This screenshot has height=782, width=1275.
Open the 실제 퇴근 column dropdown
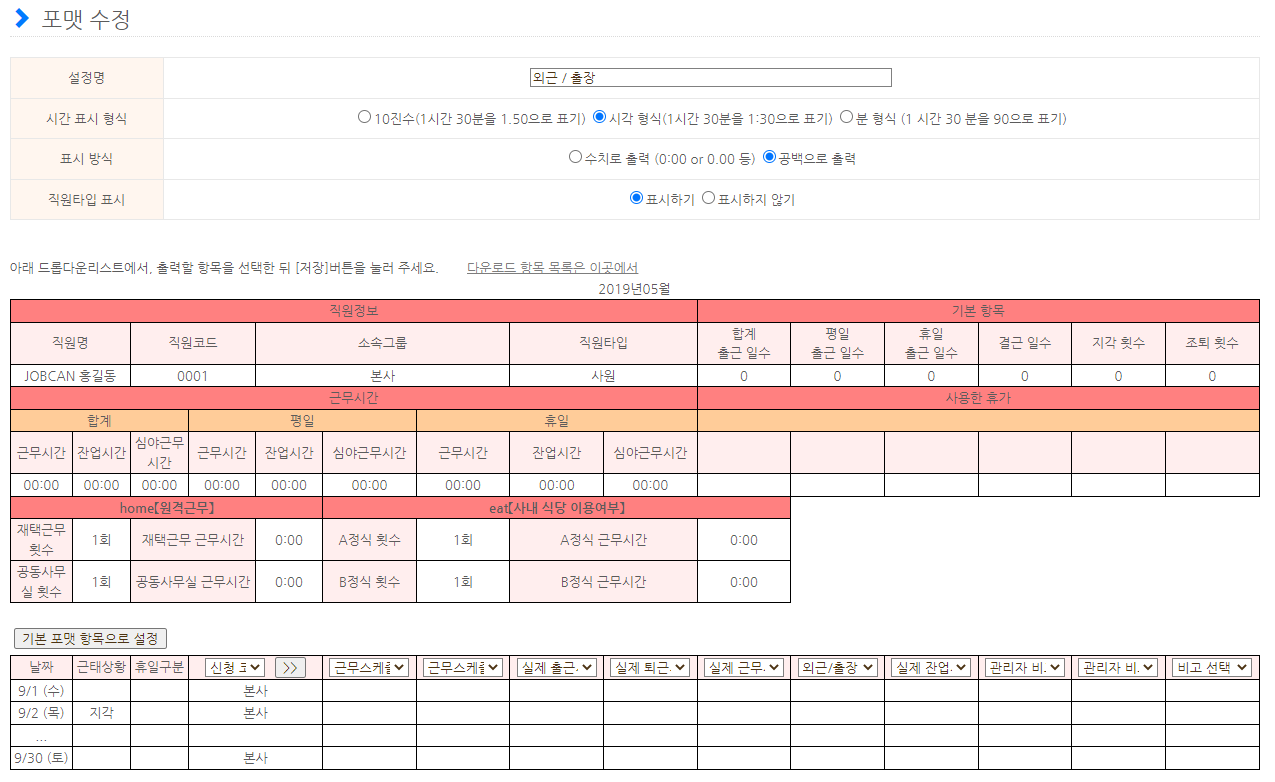(649, 668)
